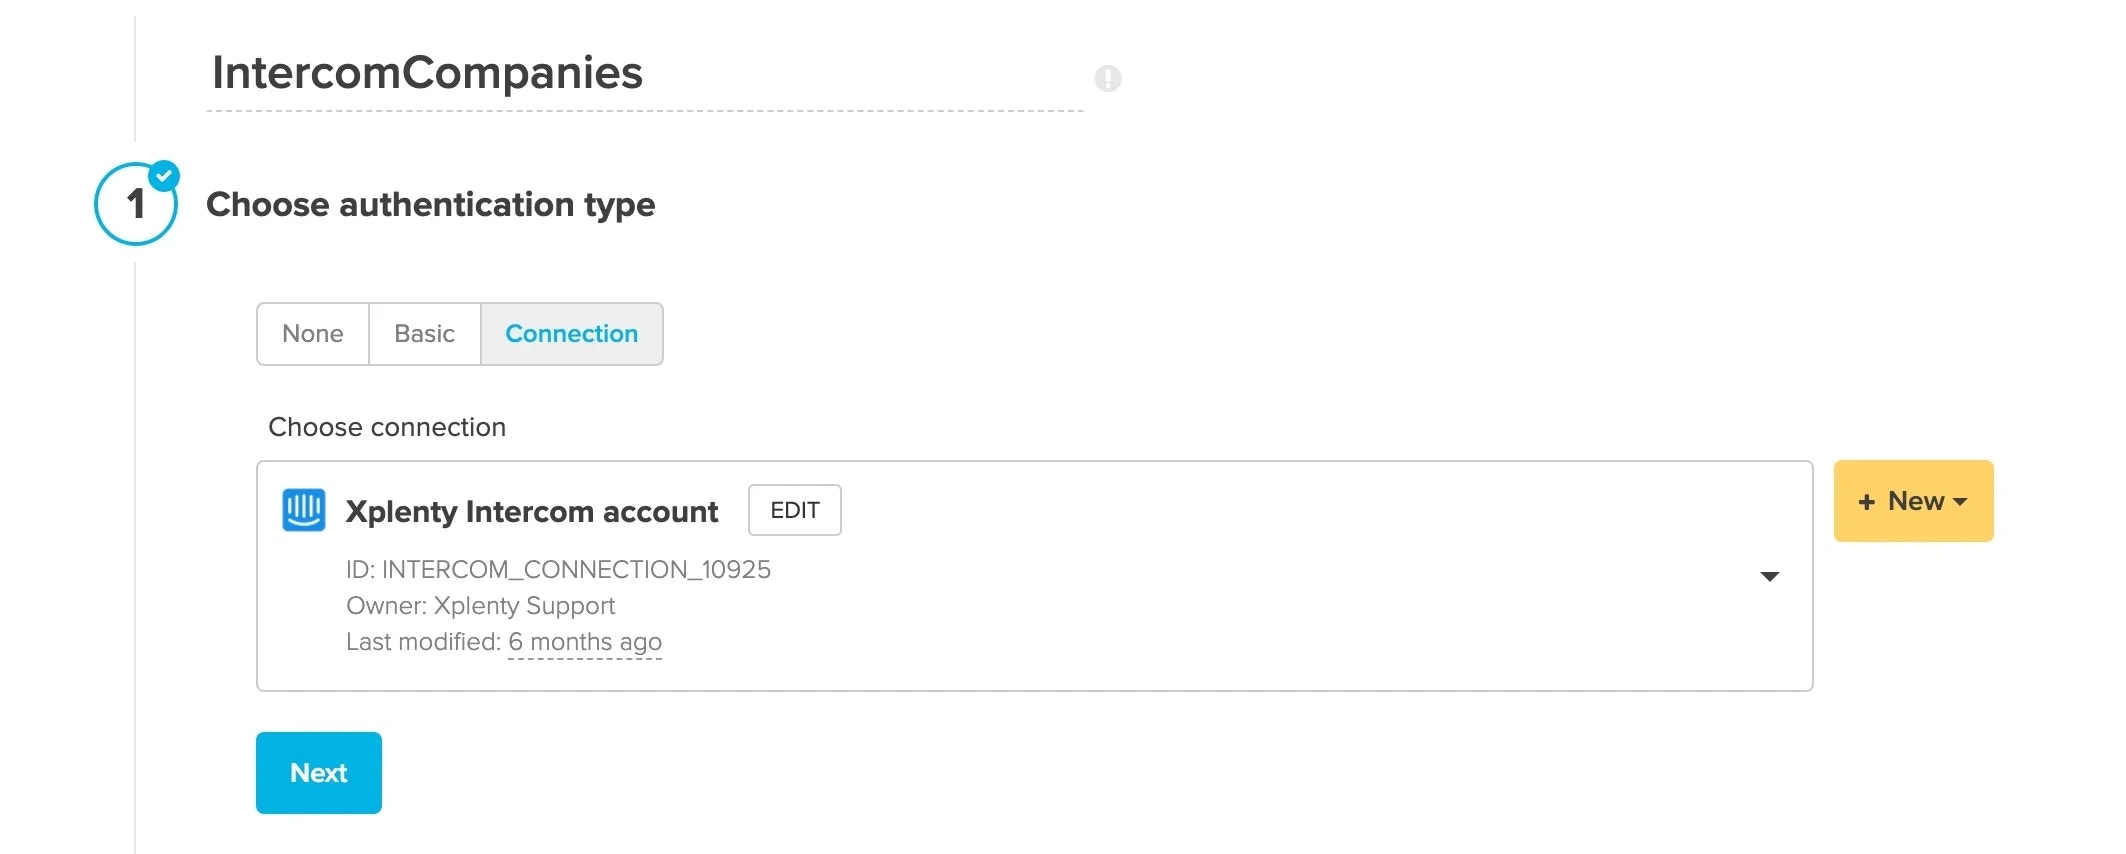2126x854 pixels.
Task: Select the Basic authentication option
Action: pyautogui.click(x=424, y=334)
